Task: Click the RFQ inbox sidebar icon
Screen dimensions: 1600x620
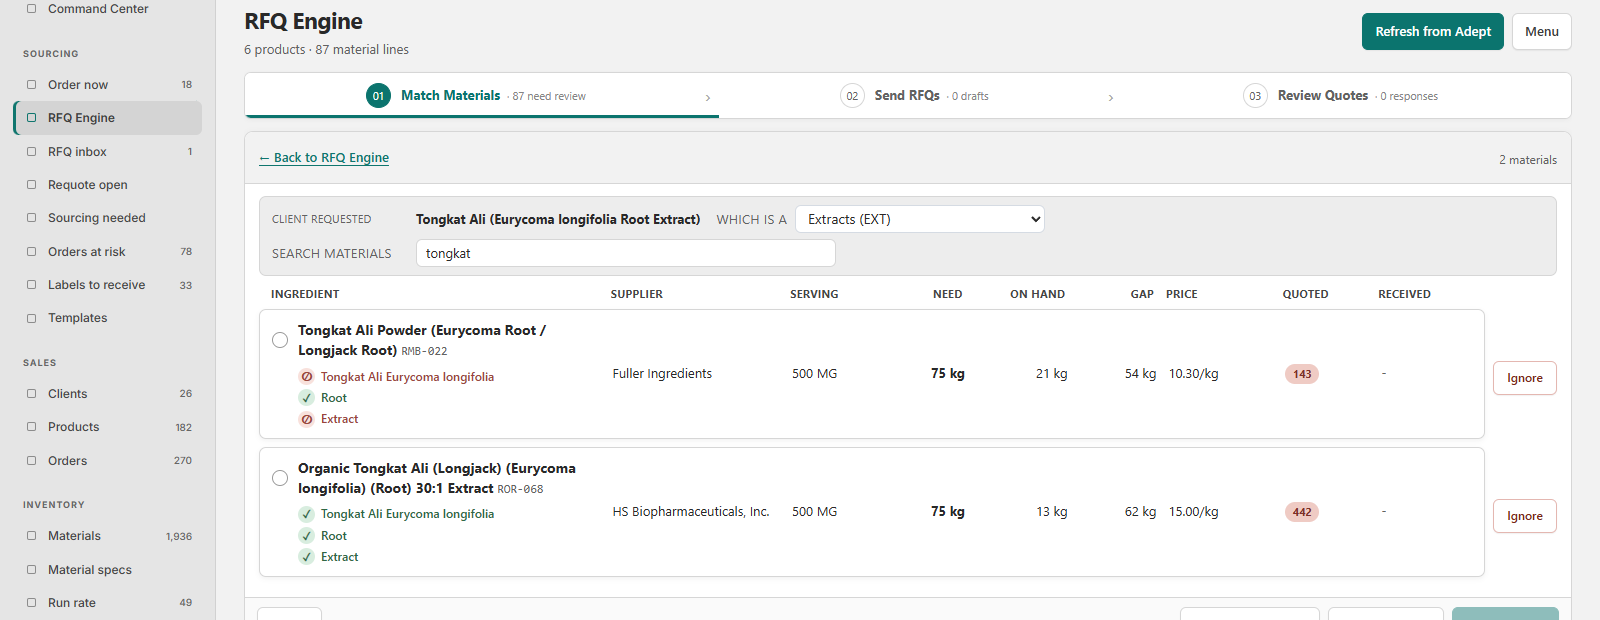Action: pyautogui.click(x=31, y=152)
